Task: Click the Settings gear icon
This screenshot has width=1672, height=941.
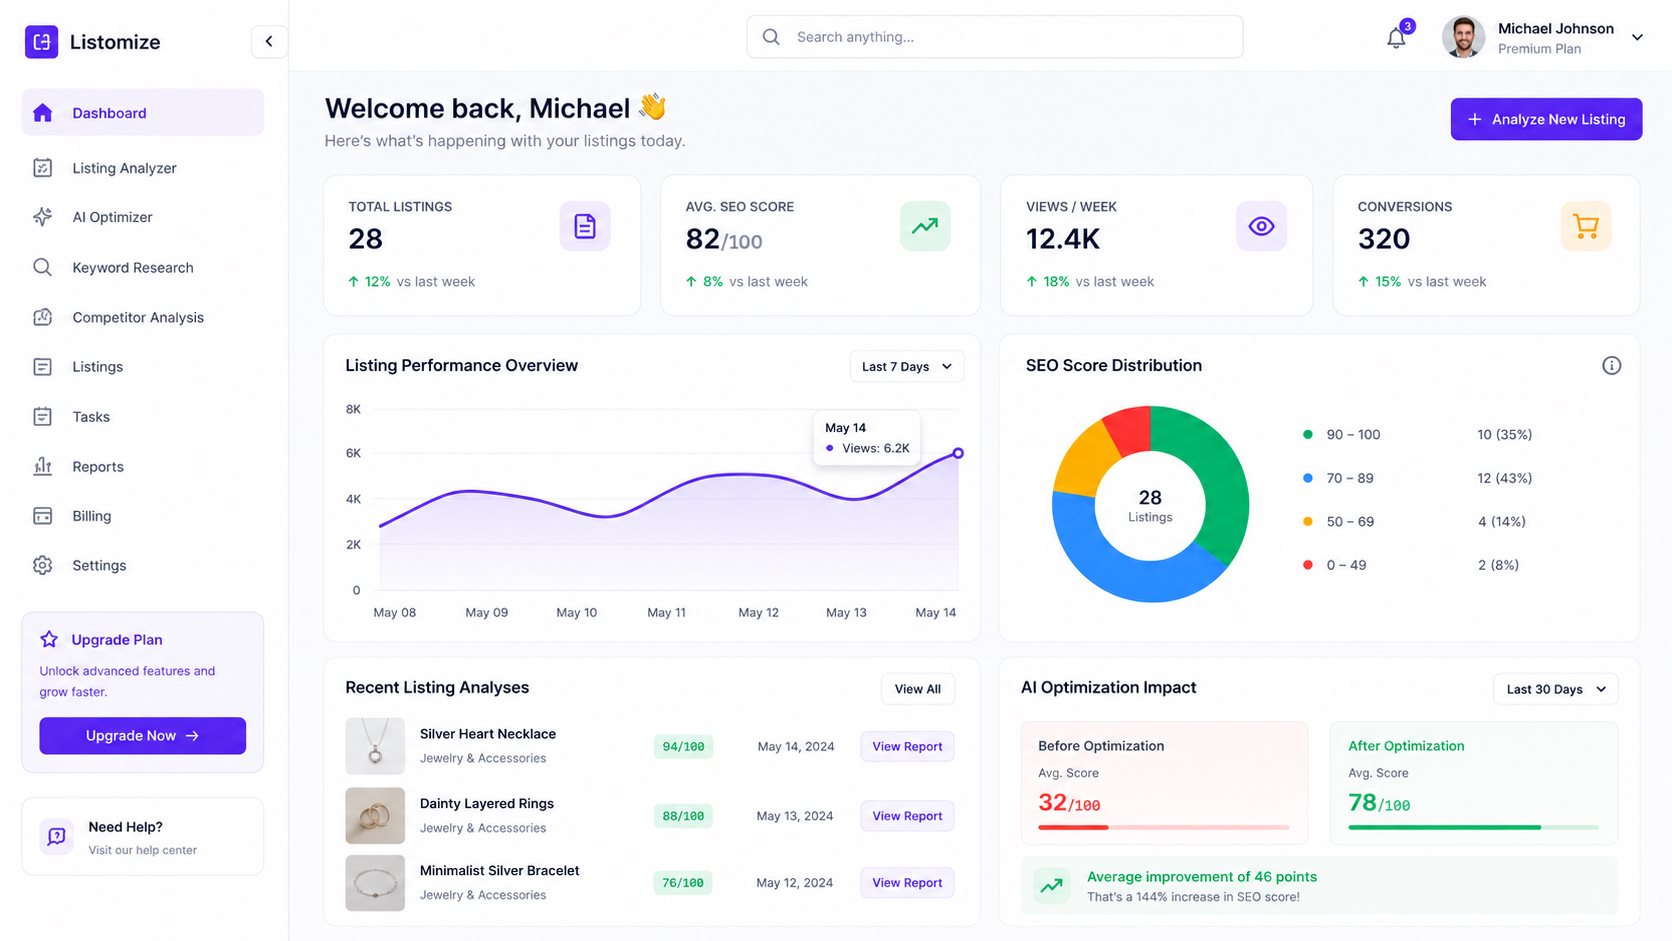Action: click(x=42, y=565)
